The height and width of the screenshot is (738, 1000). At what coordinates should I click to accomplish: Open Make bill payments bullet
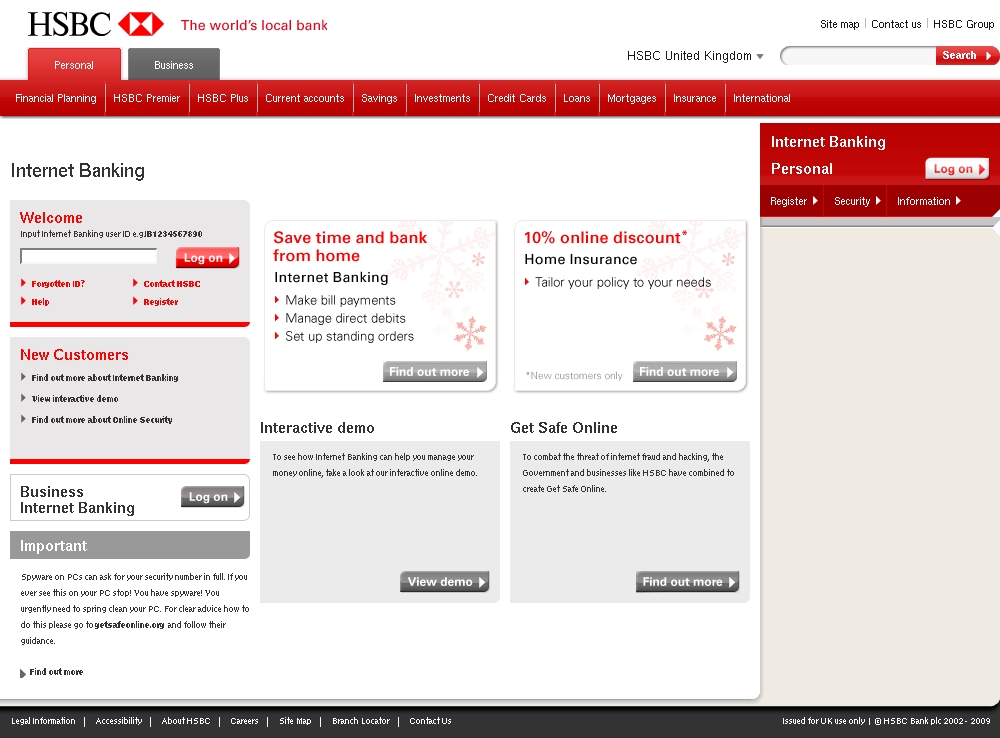point(340,300)
